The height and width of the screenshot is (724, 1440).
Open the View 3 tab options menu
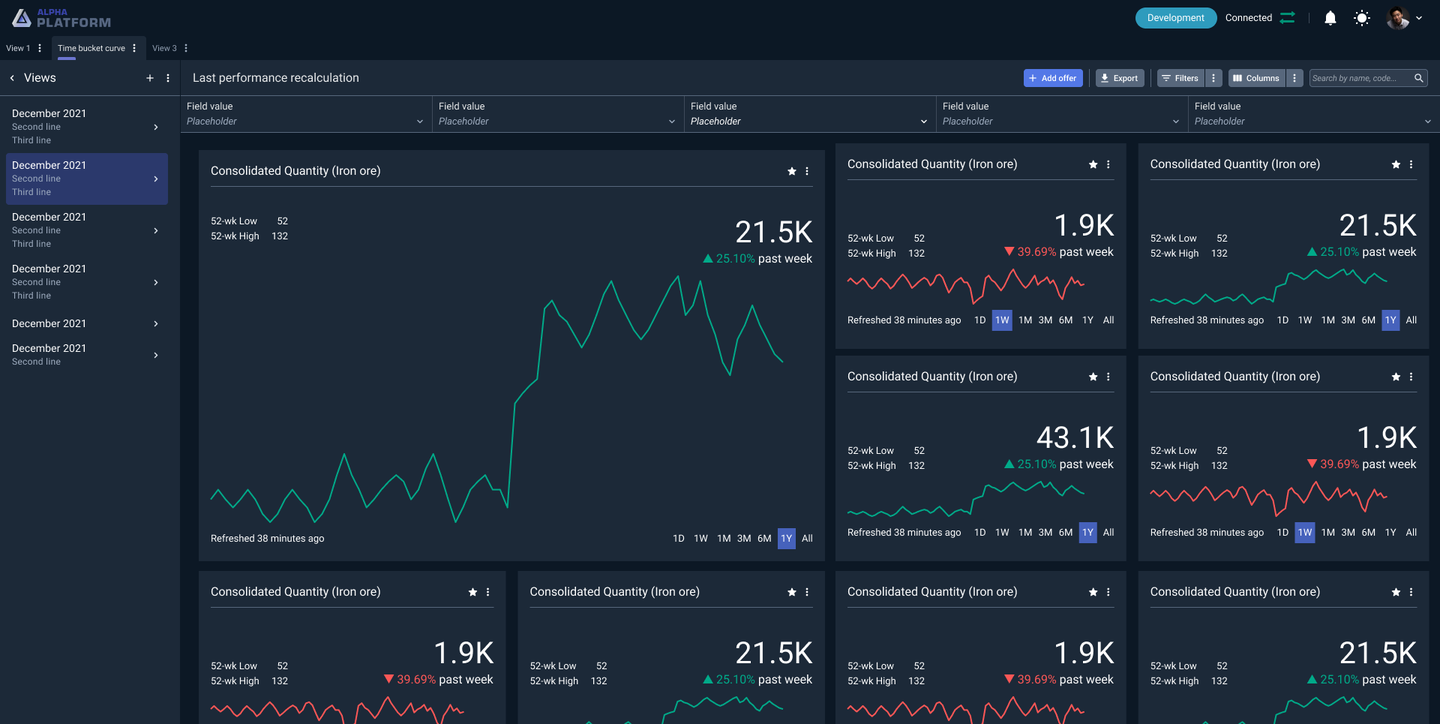tap(186, 48)
